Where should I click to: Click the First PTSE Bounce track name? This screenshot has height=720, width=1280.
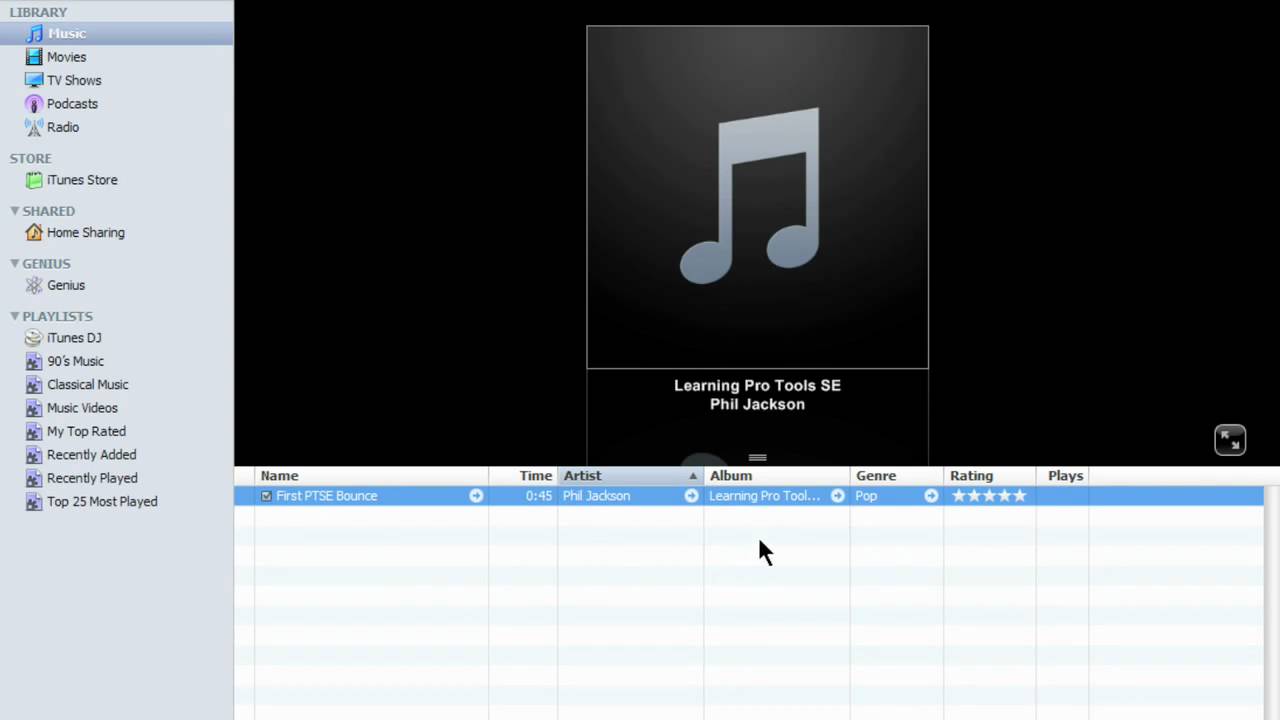[326, 496]
